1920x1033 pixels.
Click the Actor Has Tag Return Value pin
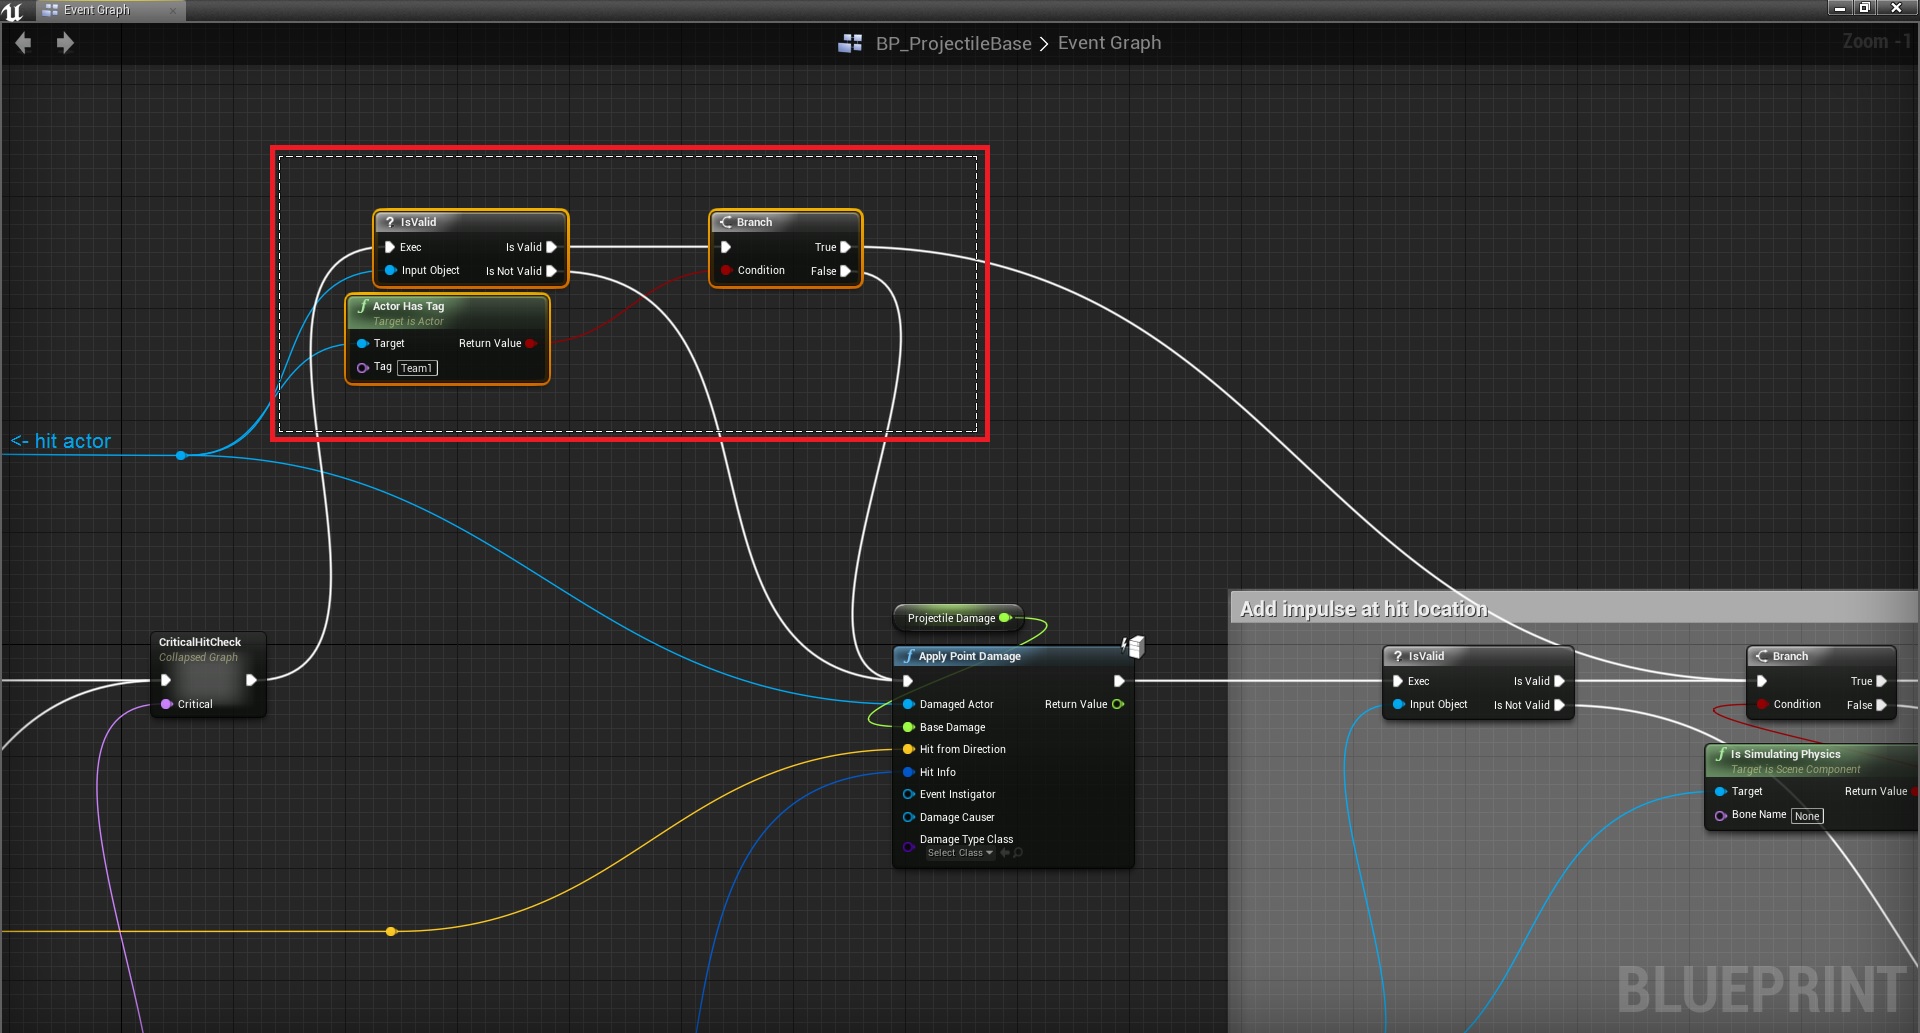[x=531, y=344]
